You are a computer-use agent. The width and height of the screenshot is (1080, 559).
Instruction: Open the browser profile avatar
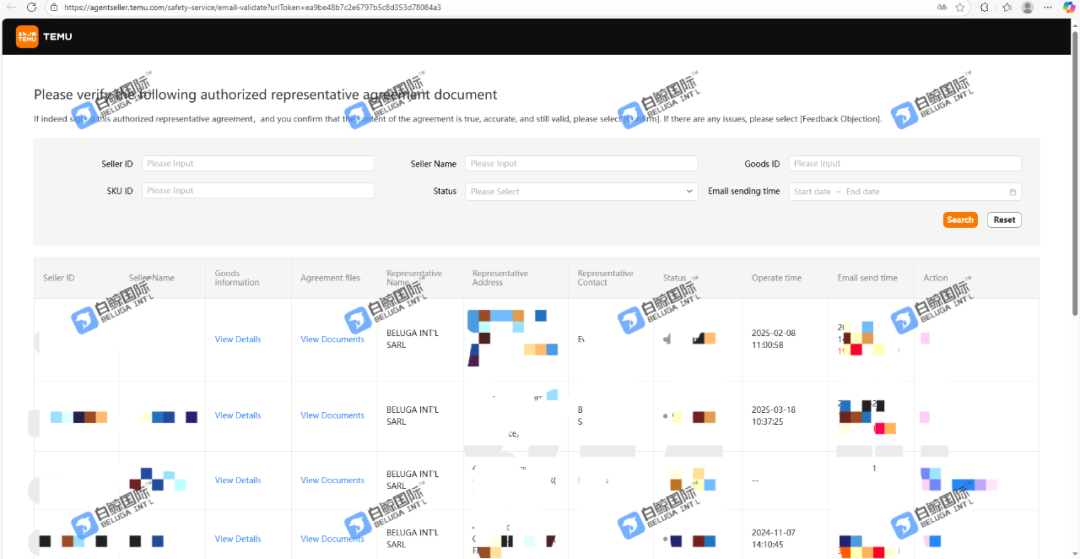coord(1028,8)
